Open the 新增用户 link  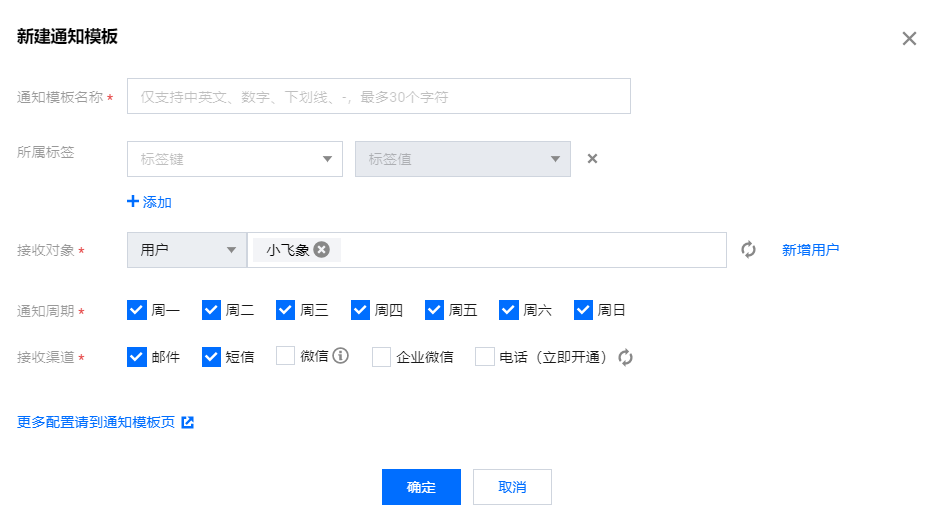pyautogui.click(x=810, y=250)
